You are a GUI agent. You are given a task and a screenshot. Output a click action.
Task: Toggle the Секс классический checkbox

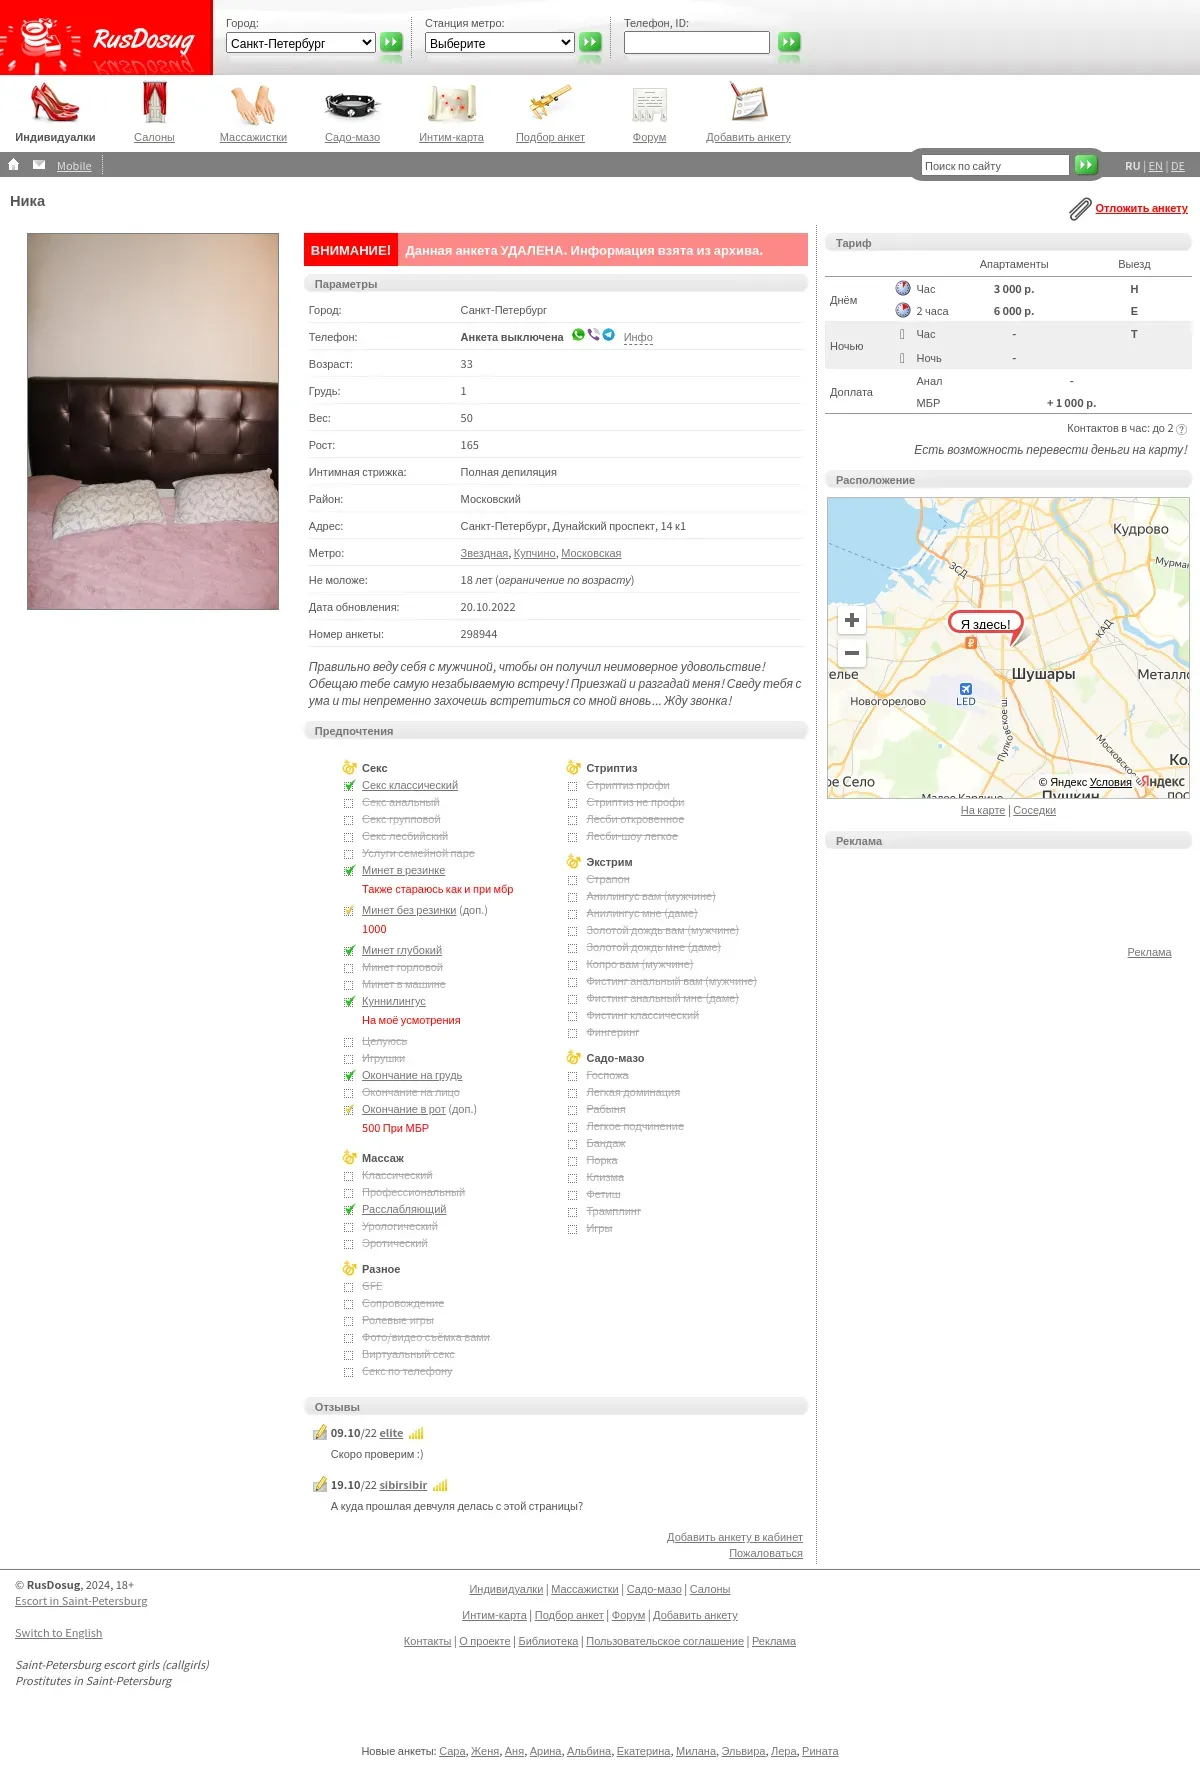point(349,786)
